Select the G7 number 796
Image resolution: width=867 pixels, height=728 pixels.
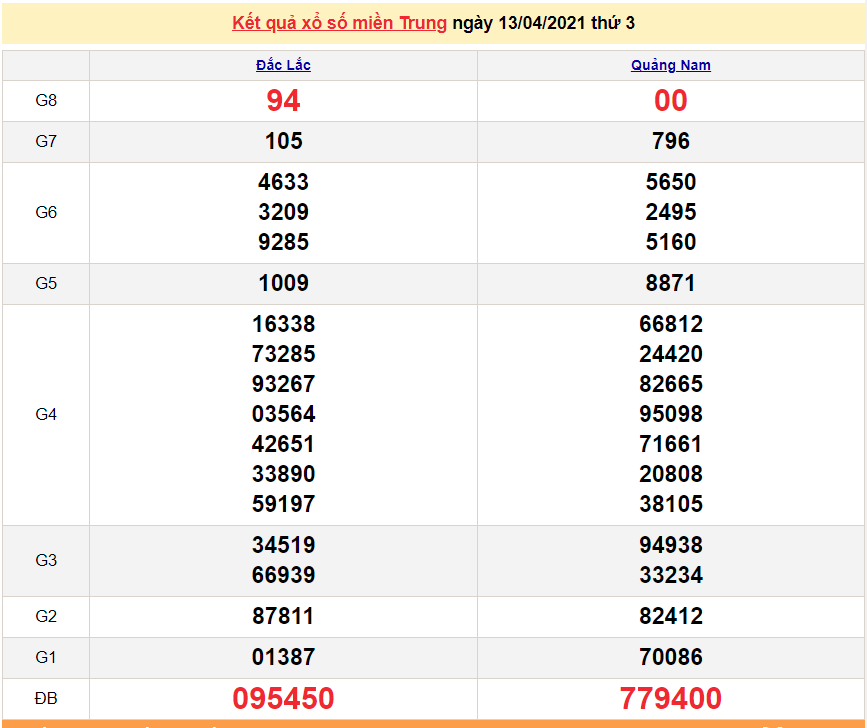pyautogui.click(x=670, y=141)
